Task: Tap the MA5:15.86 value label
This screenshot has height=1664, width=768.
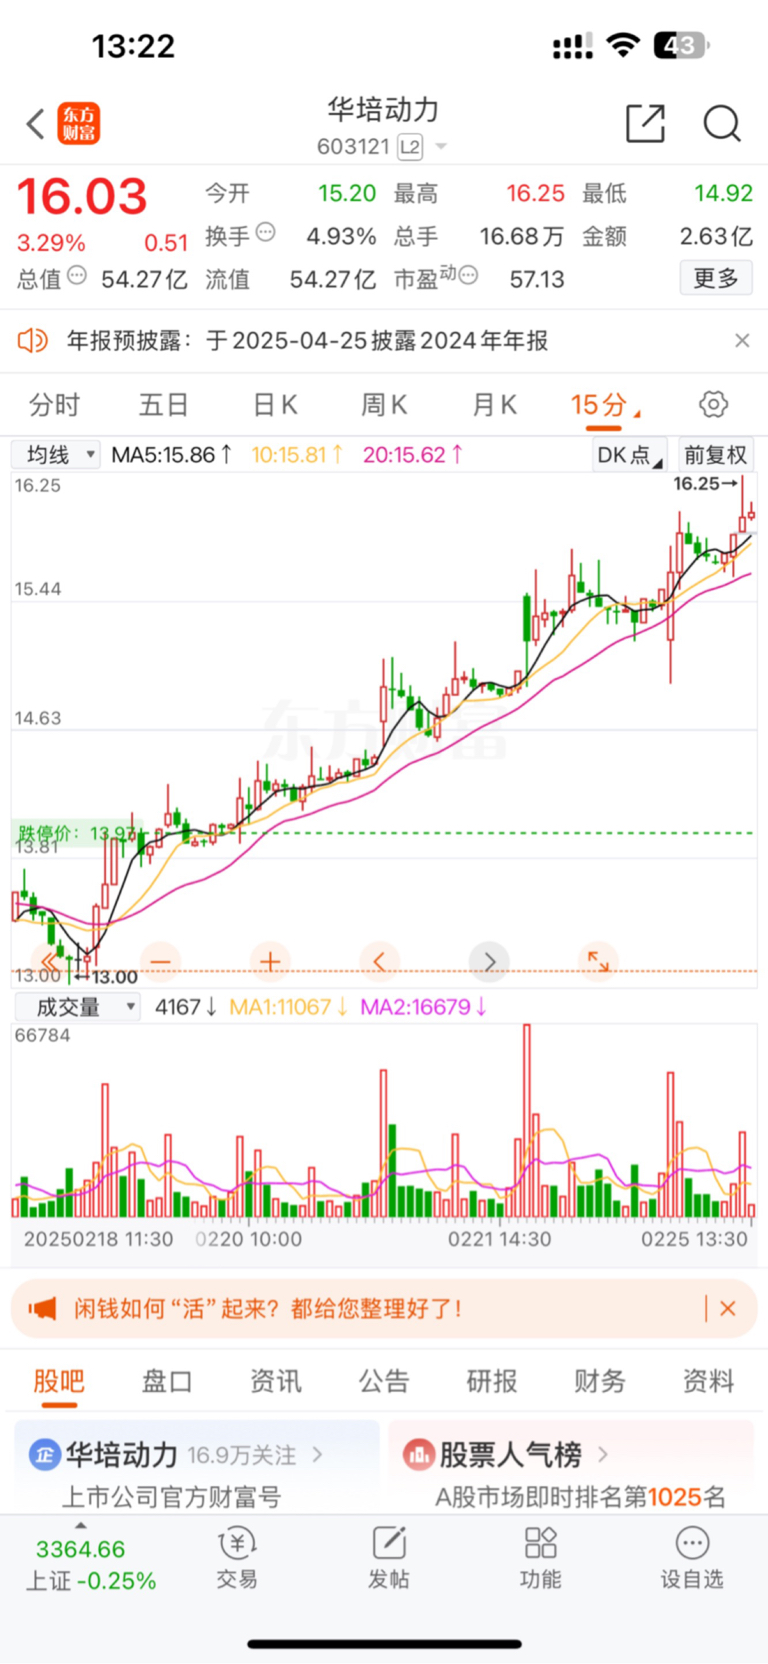Action: tap(172, 455)
